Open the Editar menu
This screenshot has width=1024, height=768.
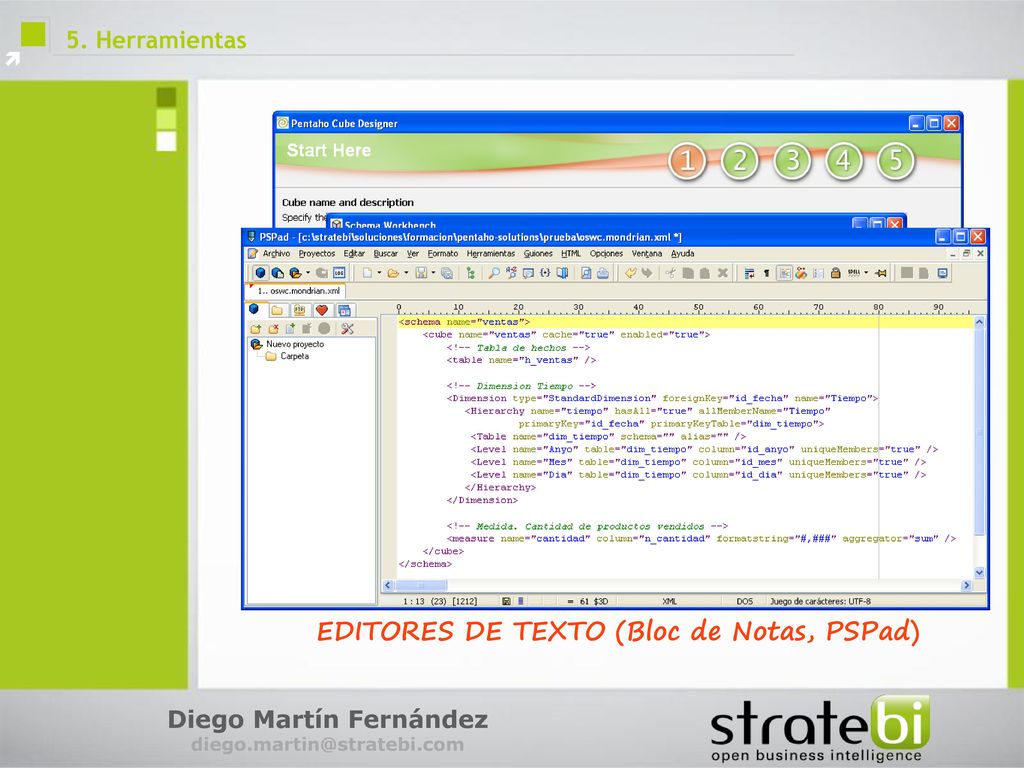(x=354, y=253)
